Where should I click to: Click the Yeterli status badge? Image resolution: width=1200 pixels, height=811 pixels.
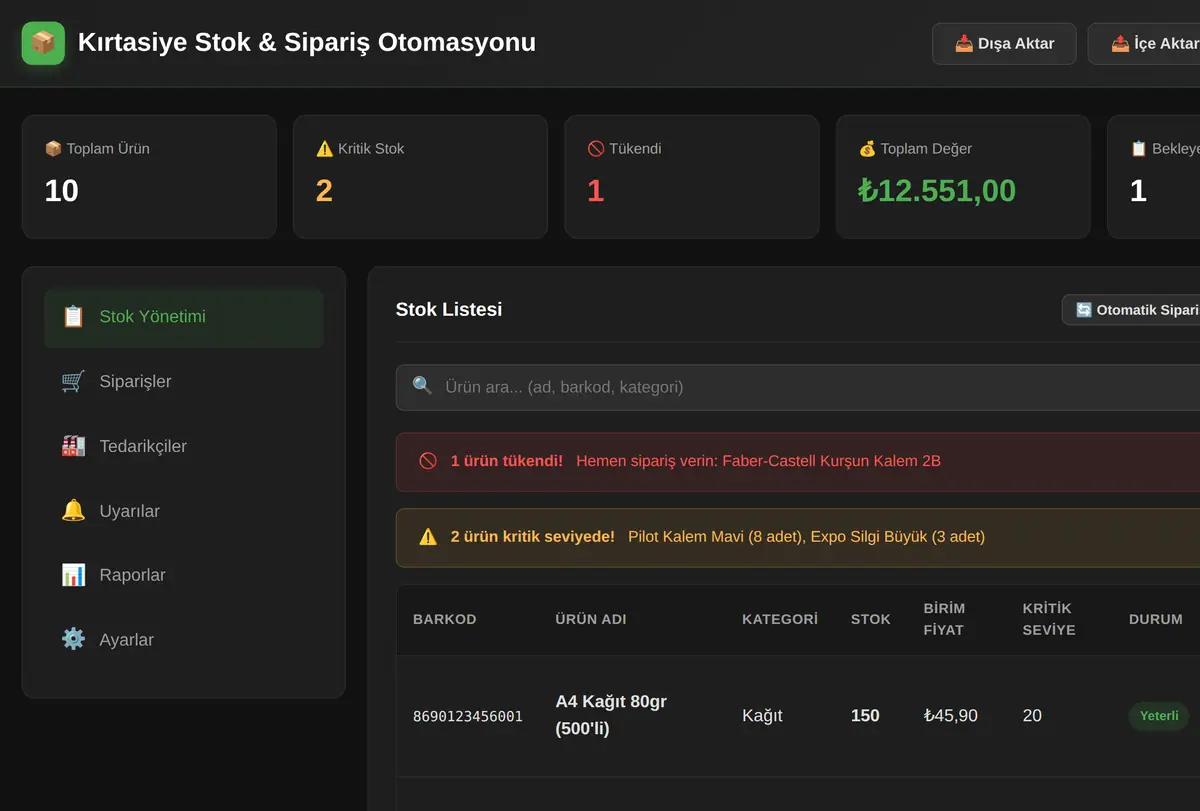[1159, 716]
